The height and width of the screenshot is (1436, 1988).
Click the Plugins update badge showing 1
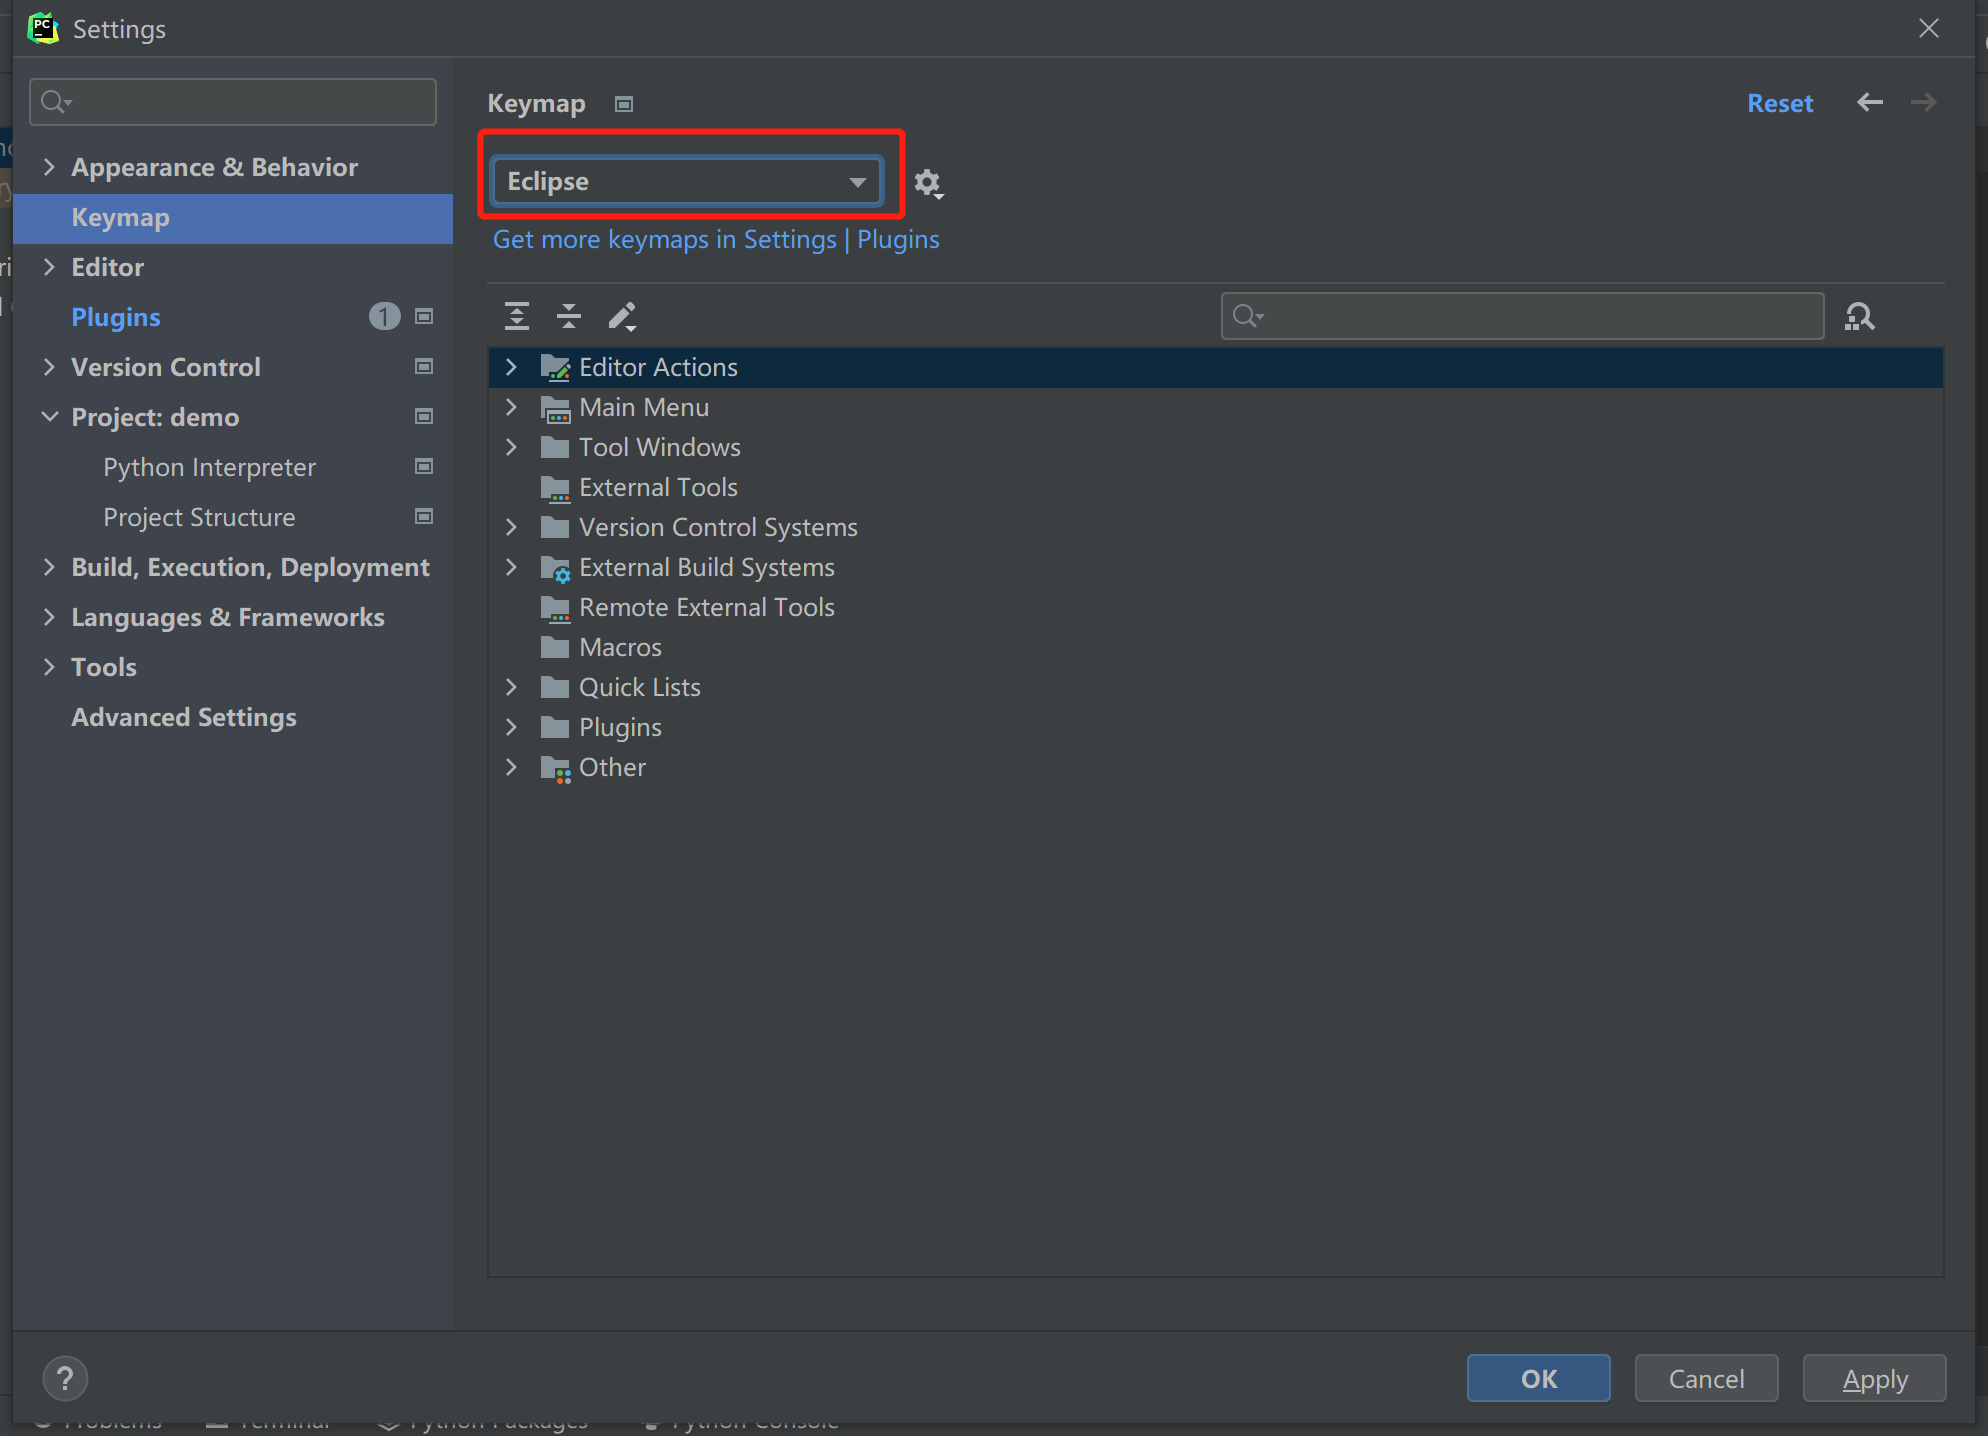(384, 316)
